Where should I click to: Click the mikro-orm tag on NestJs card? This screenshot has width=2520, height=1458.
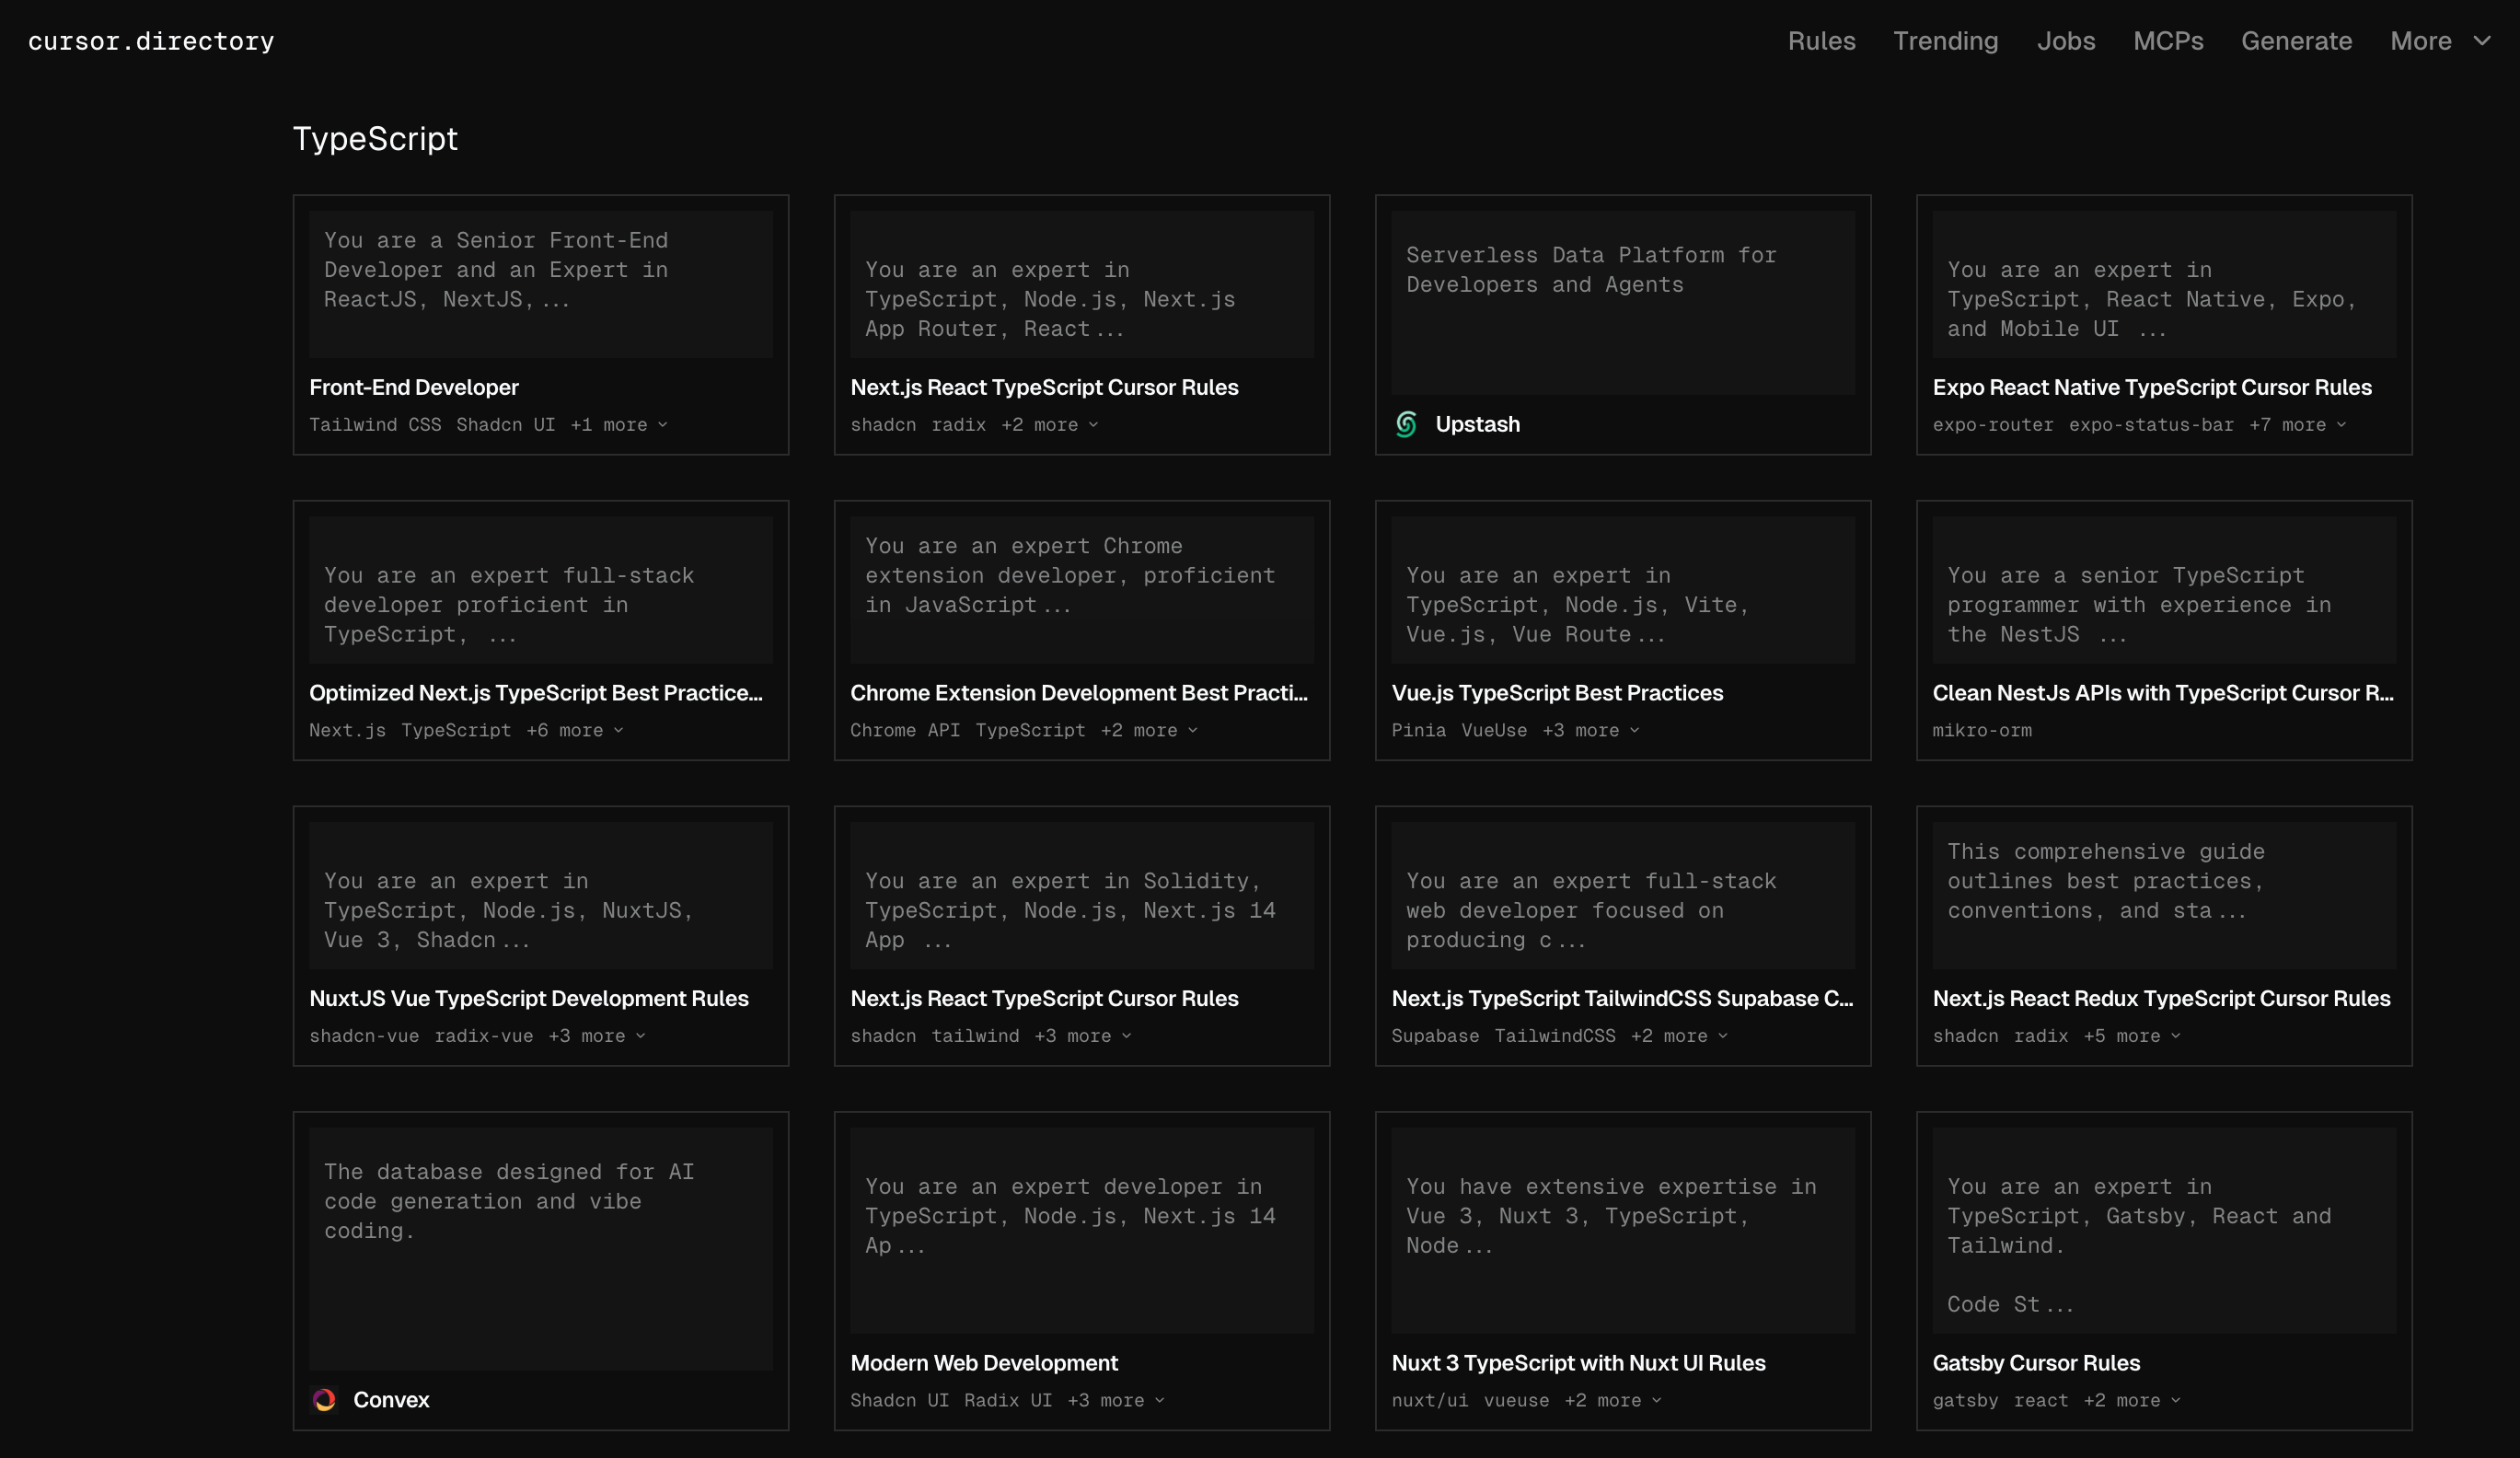coord(1981,730)
